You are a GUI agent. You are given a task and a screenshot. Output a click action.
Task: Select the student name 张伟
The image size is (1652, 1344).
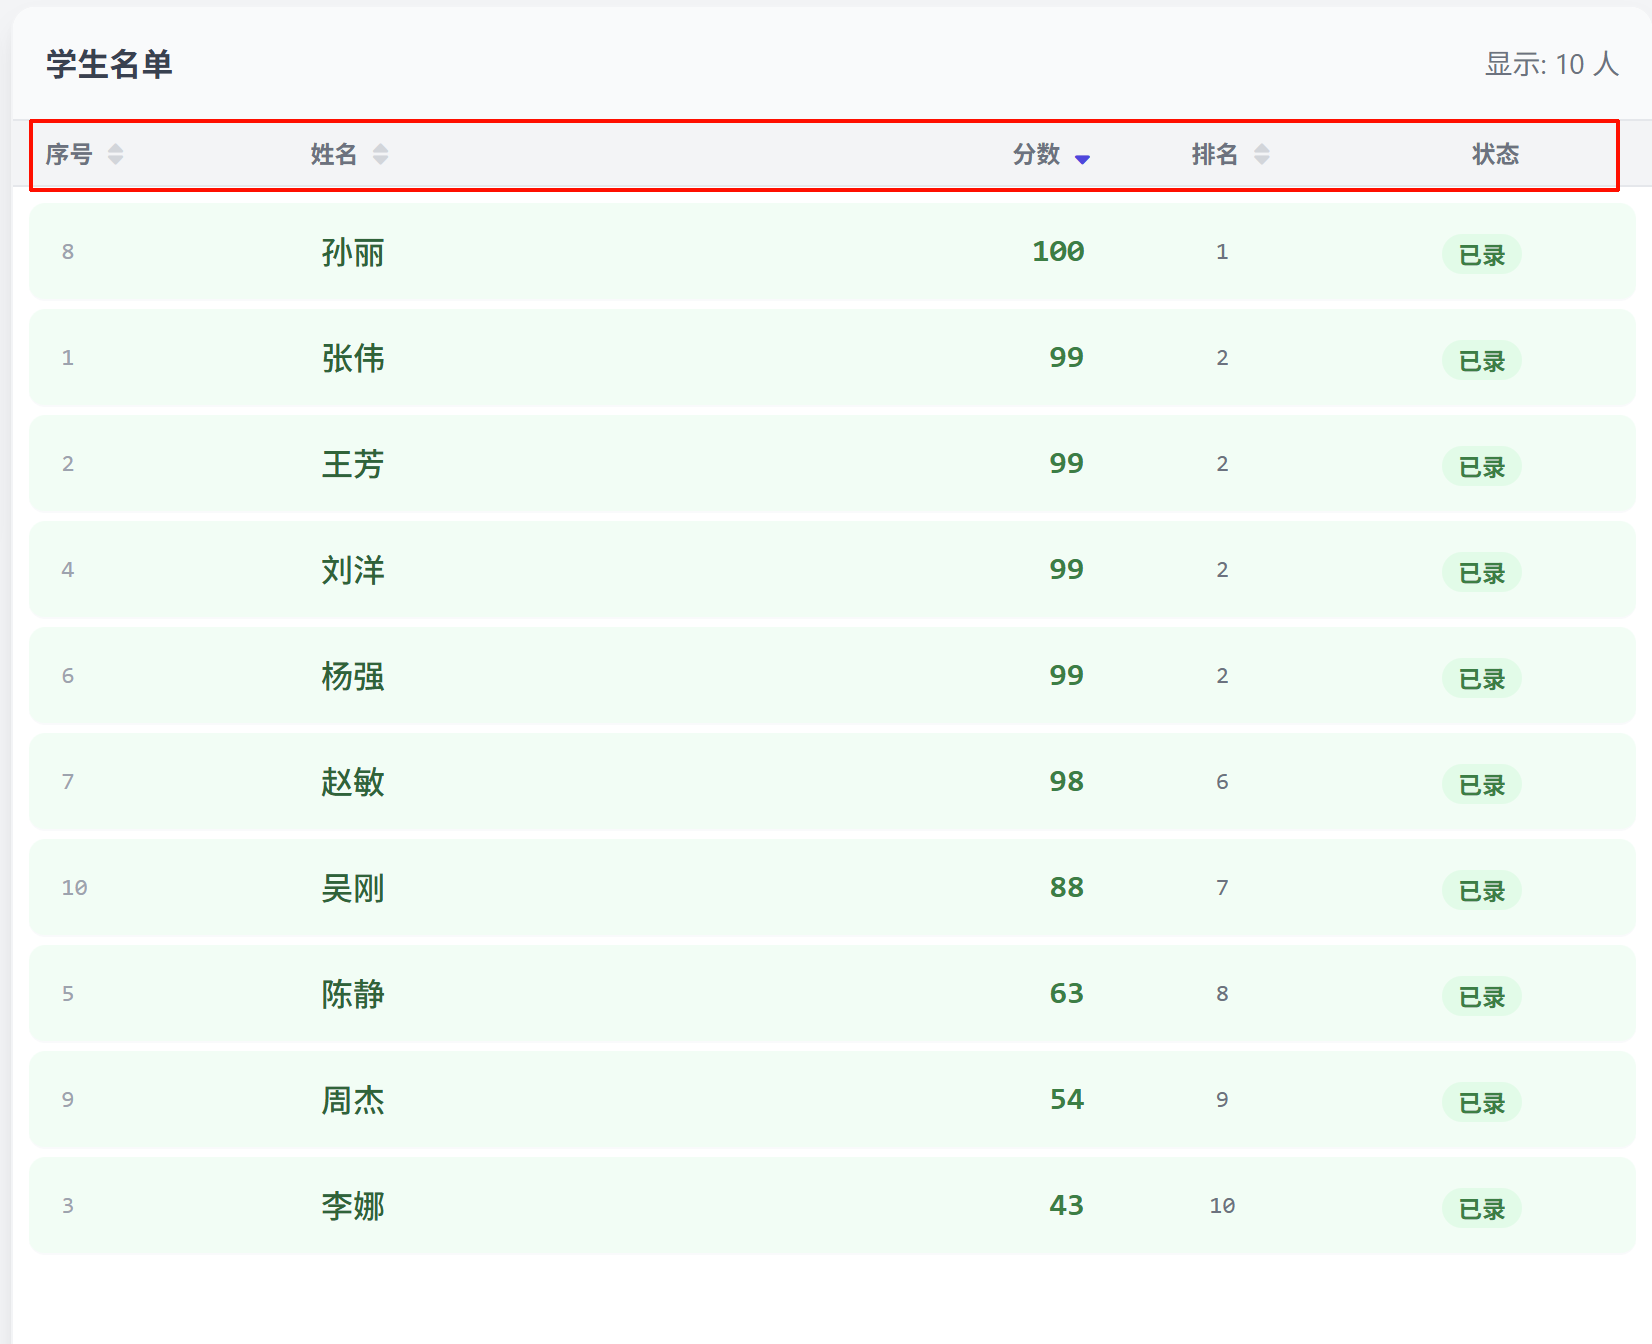coord(353,358)
